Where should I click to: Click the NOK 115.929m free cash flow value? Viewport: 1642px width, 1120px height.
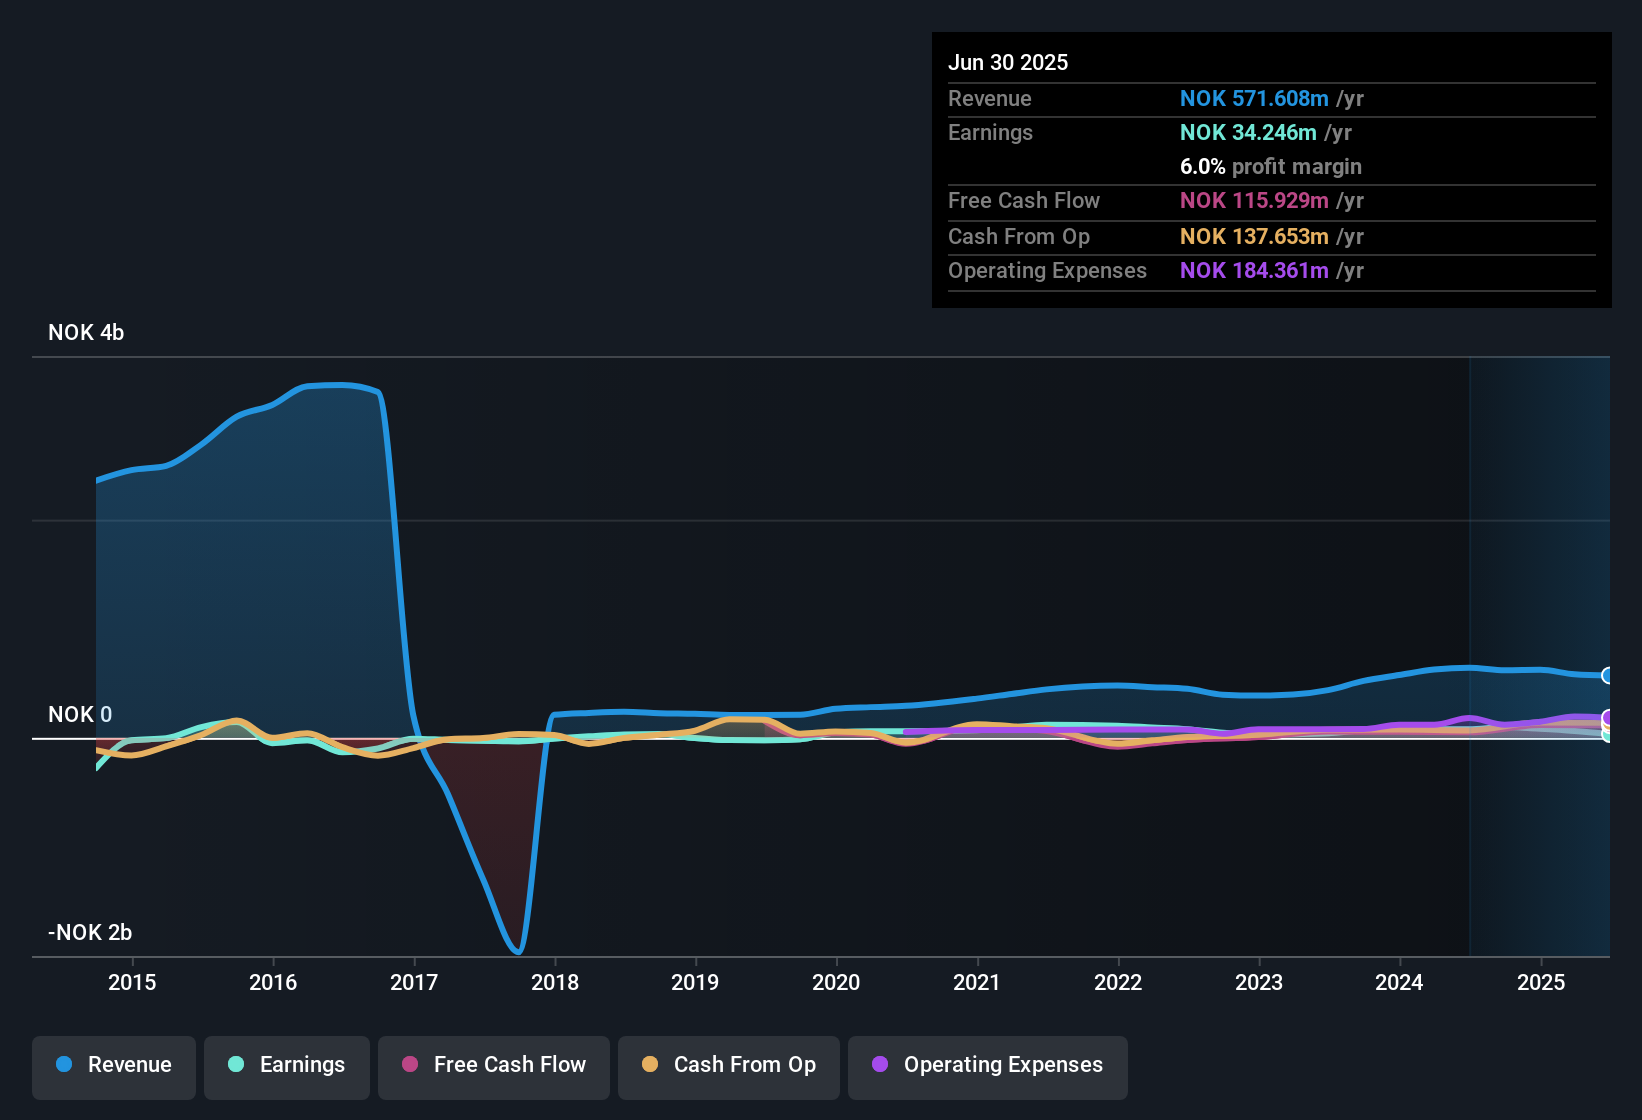[1254, 200]
